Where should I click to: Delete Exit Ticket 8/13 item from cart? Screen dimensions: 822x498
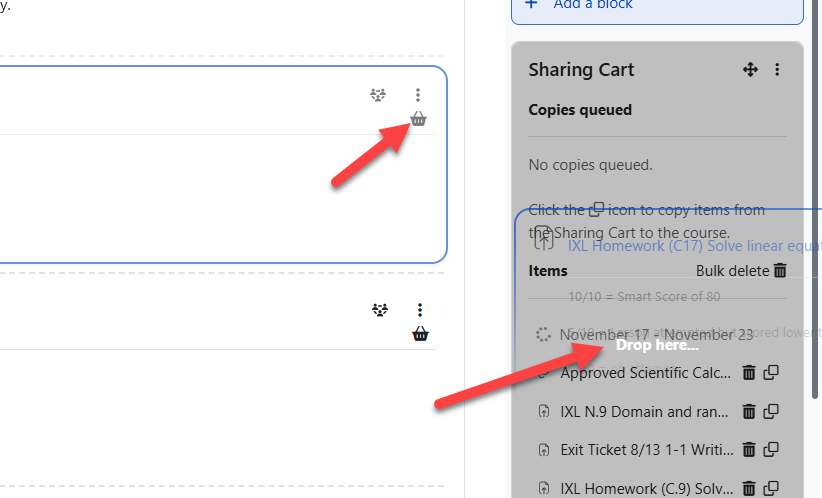tap(748, 449)
